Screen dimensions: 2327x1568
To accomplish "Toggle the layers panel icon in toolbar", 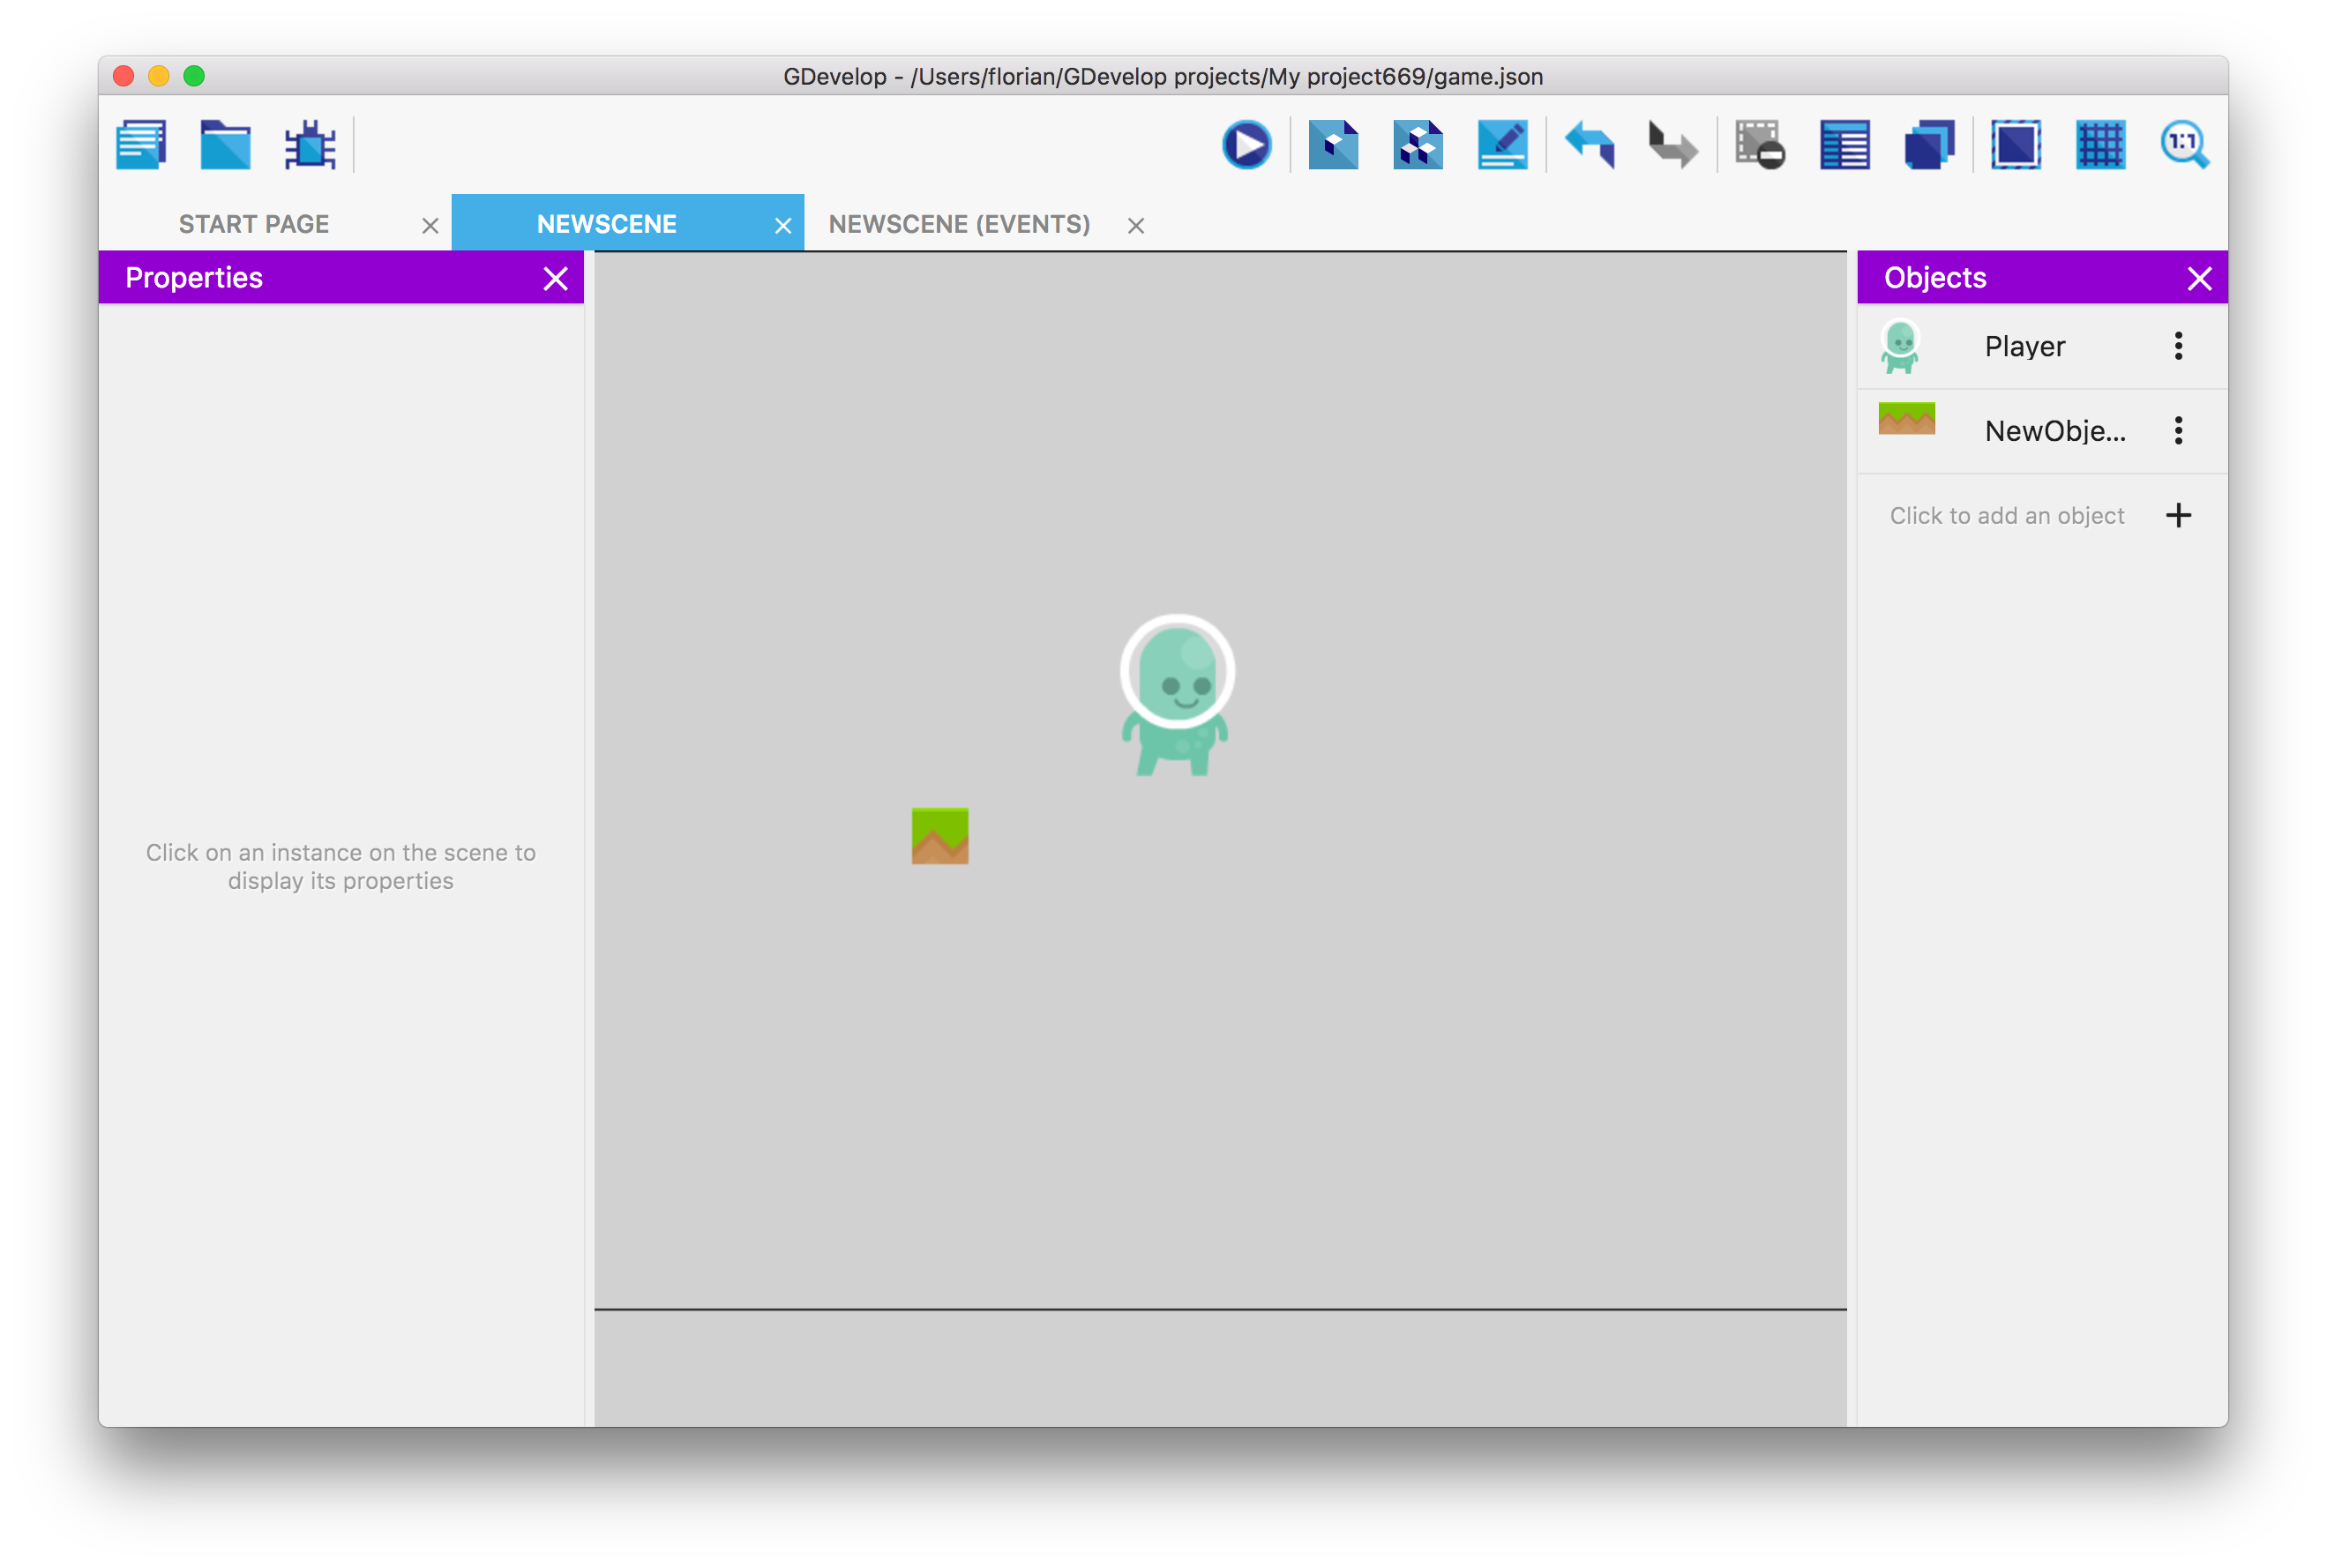I will [x=1928, y=144].
